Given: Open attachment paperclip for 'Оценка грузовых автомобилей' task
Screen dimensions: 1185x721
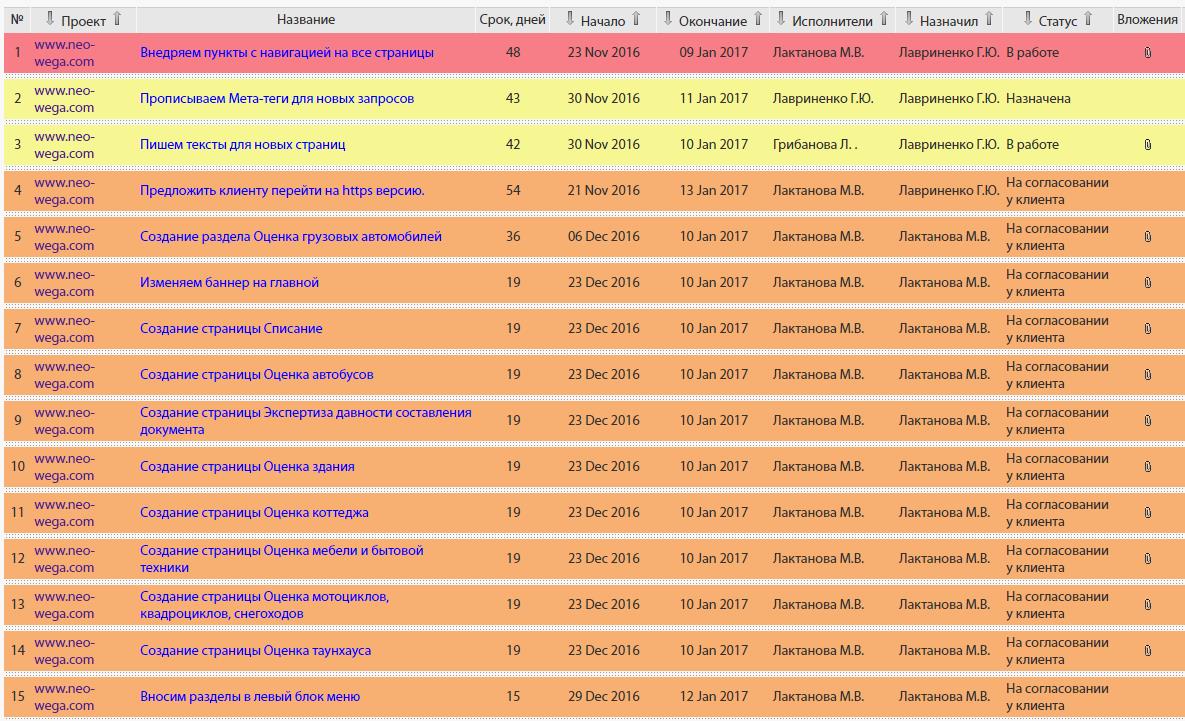Looking at the screenshot, I should (x=1147, y=237).
